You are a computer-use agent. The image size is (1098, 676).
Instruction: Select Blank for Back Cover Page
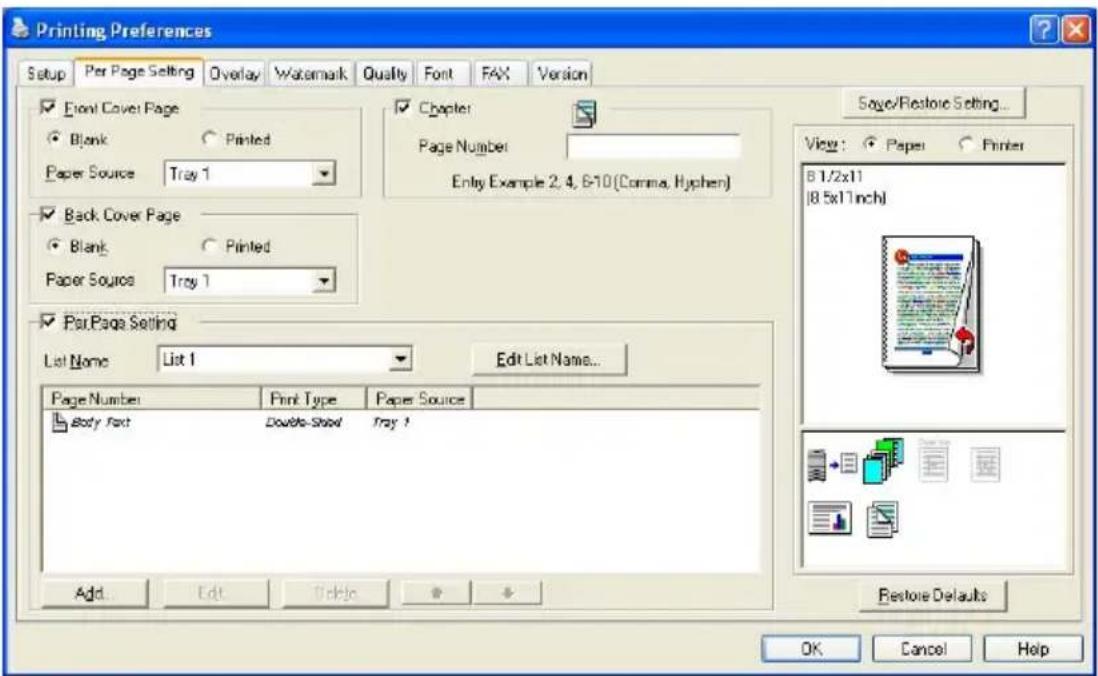(54, 245)
